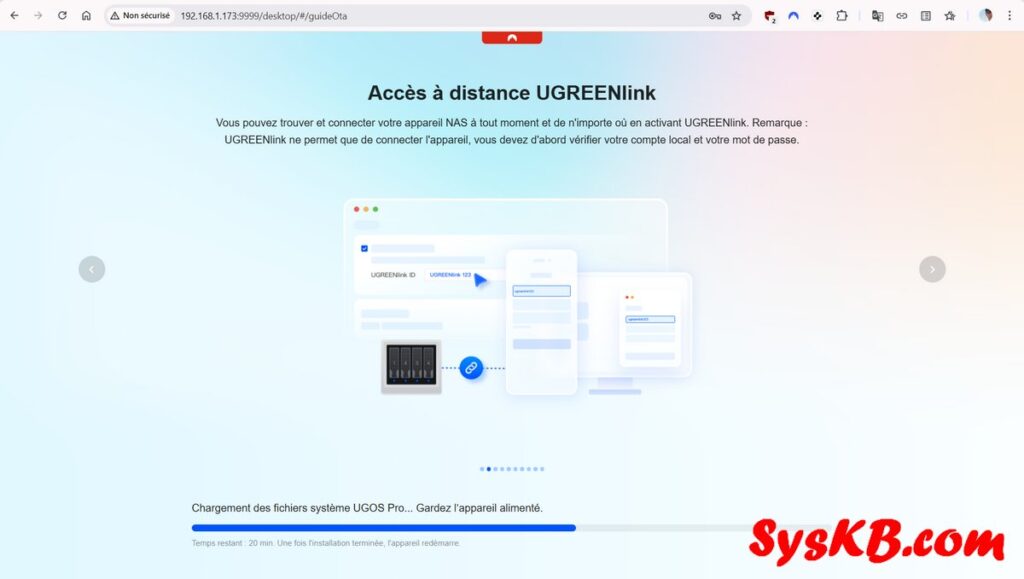Open the bookmarks list star icon
The height and width of the screenshot is (579, 1024).
[x=950, y=16]
